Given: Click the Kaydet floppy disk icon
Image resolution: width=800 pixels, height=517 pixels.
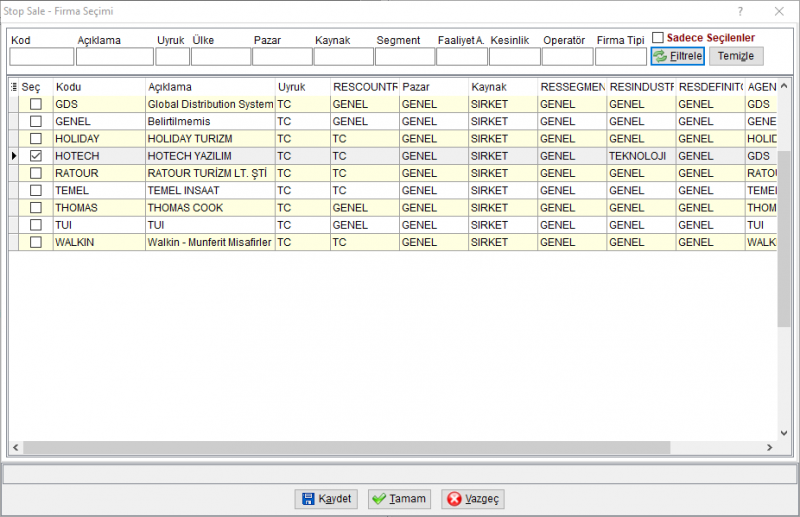Looking at the screenshot, I should click(308, 499).
